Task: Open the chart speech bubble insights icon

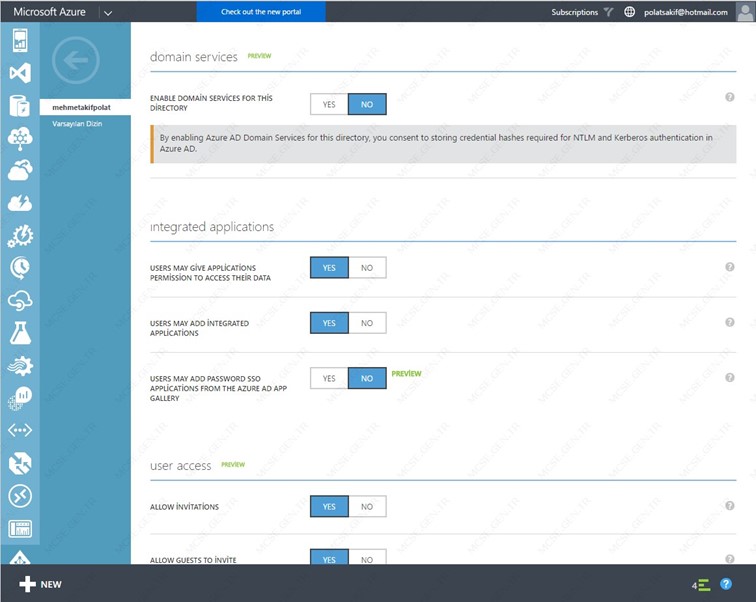Action: click(x=20, y=398)
